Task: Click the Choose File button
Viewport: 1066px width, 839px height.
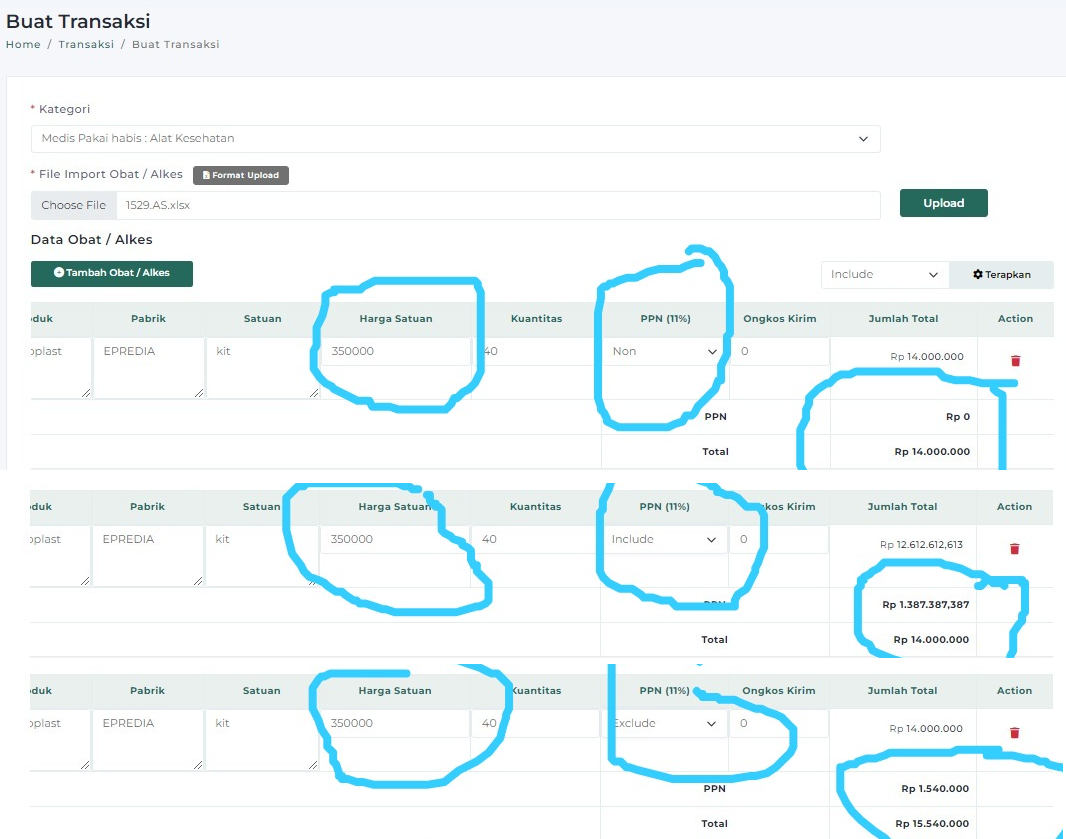Action: point(73,205)
